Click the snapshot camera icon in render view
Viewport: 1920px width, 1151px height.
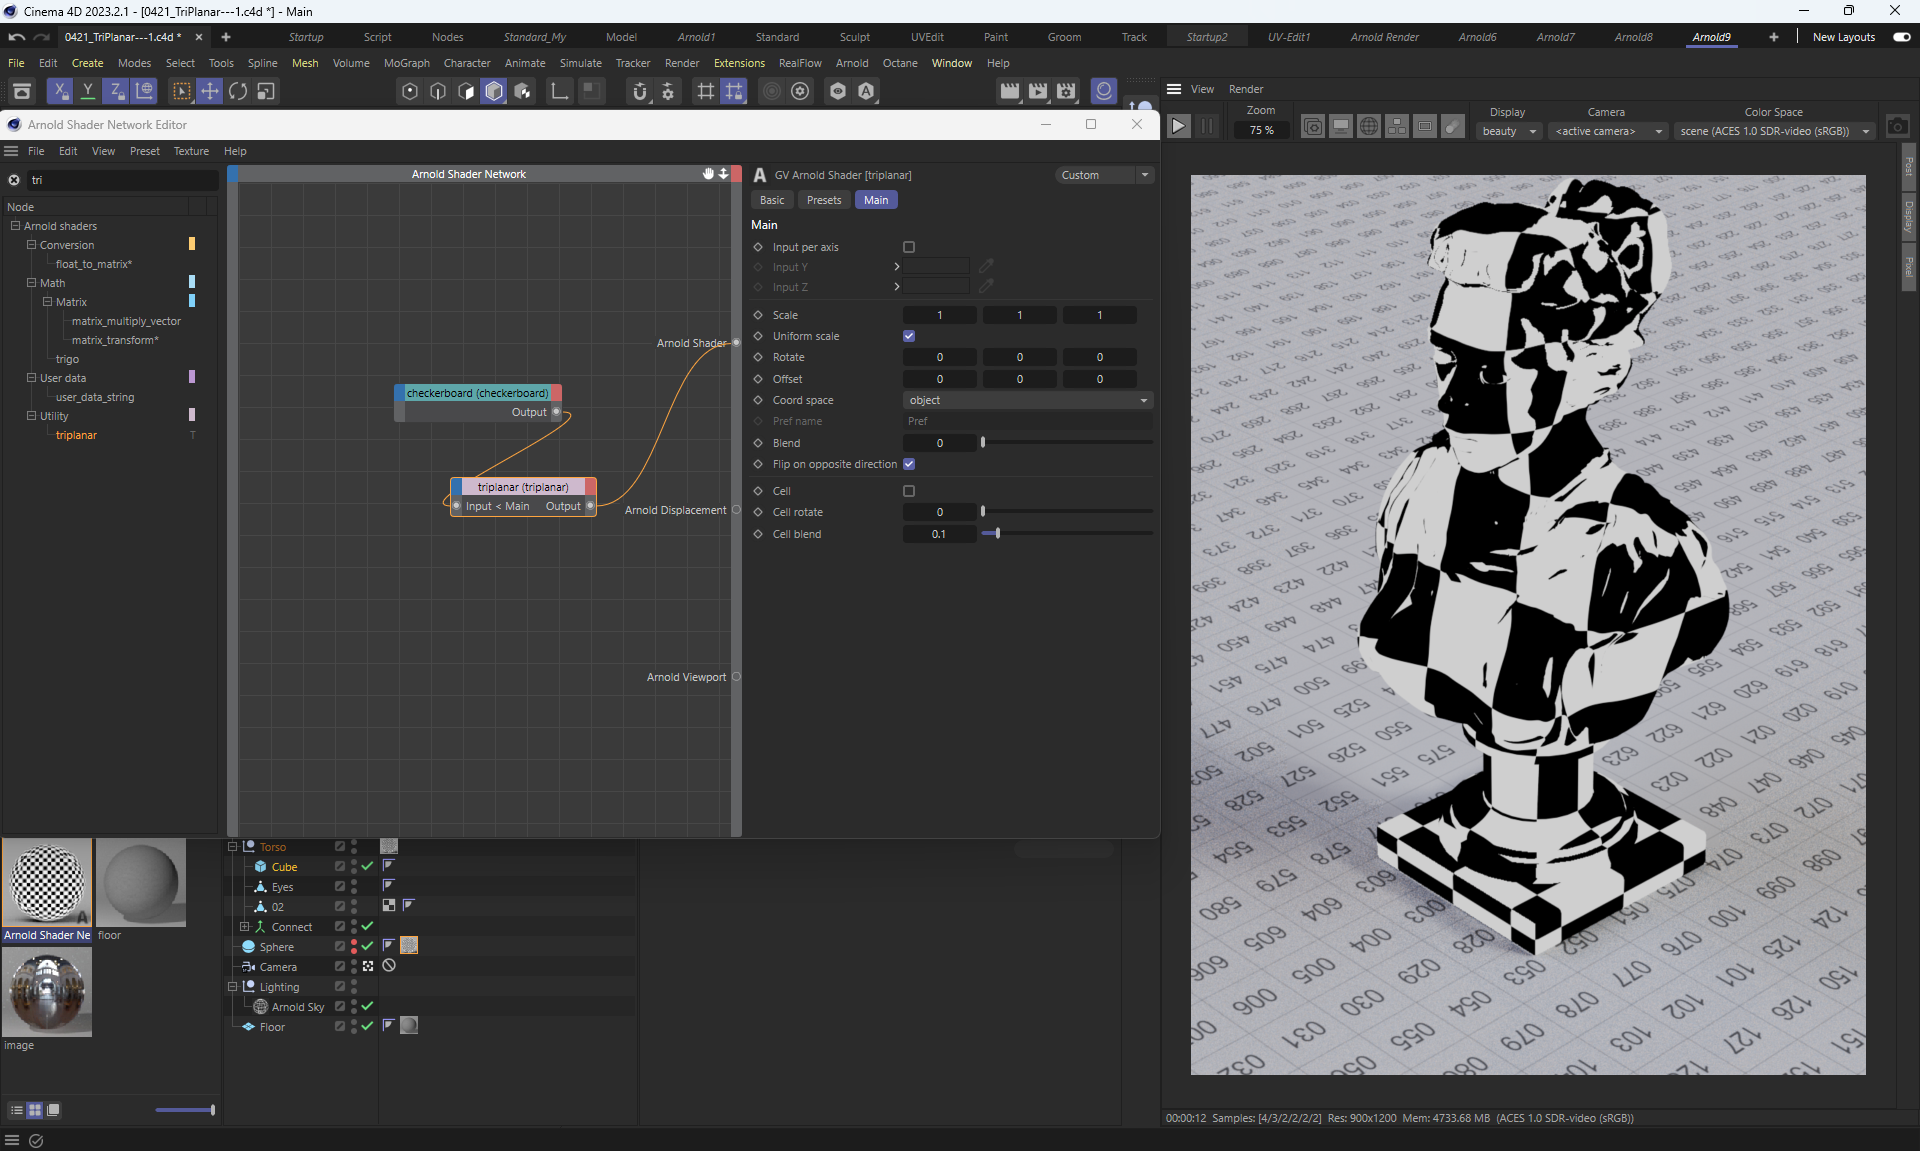tap(1897, 127)
